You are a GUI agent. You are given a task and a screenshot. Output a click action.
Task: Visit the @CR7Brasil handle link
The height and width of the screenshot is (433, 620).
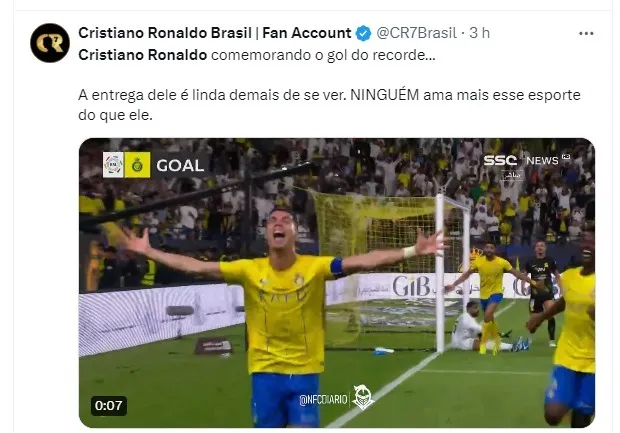click(x=416, y=33)
